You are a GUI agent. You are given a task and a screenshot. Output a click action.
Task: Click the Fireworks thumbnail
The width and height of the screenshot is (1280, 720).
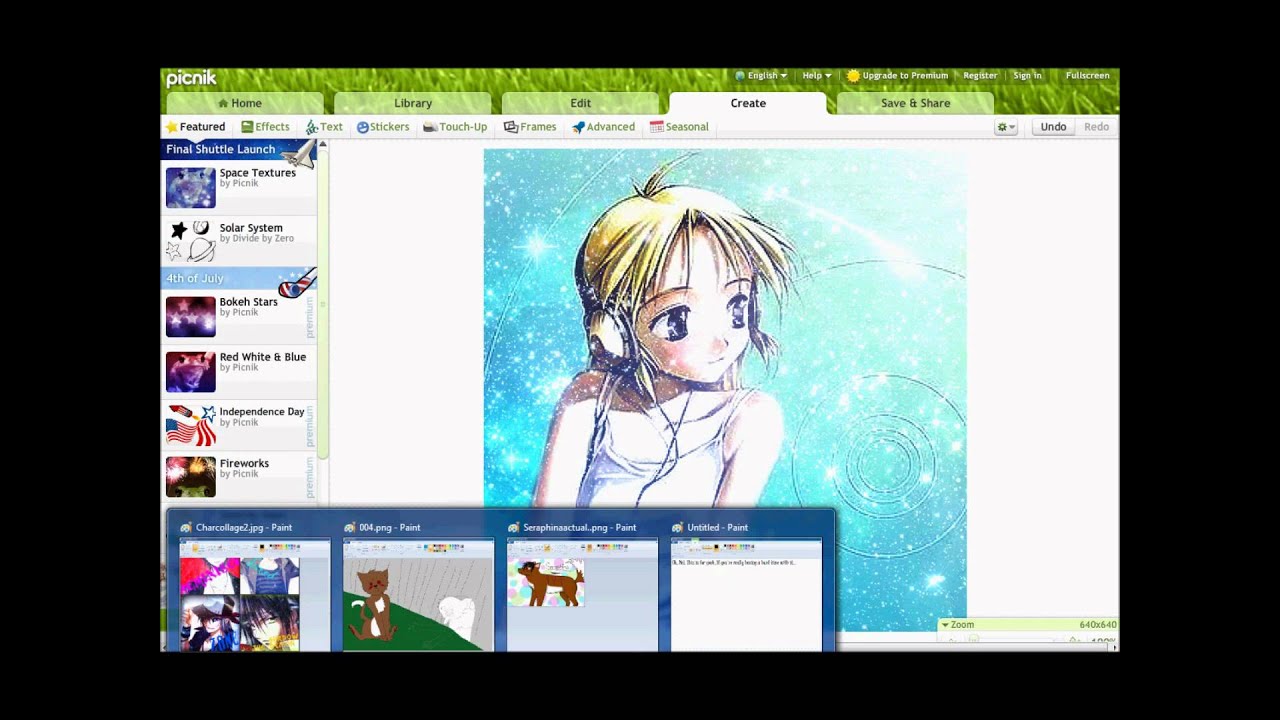click(190, 477)
